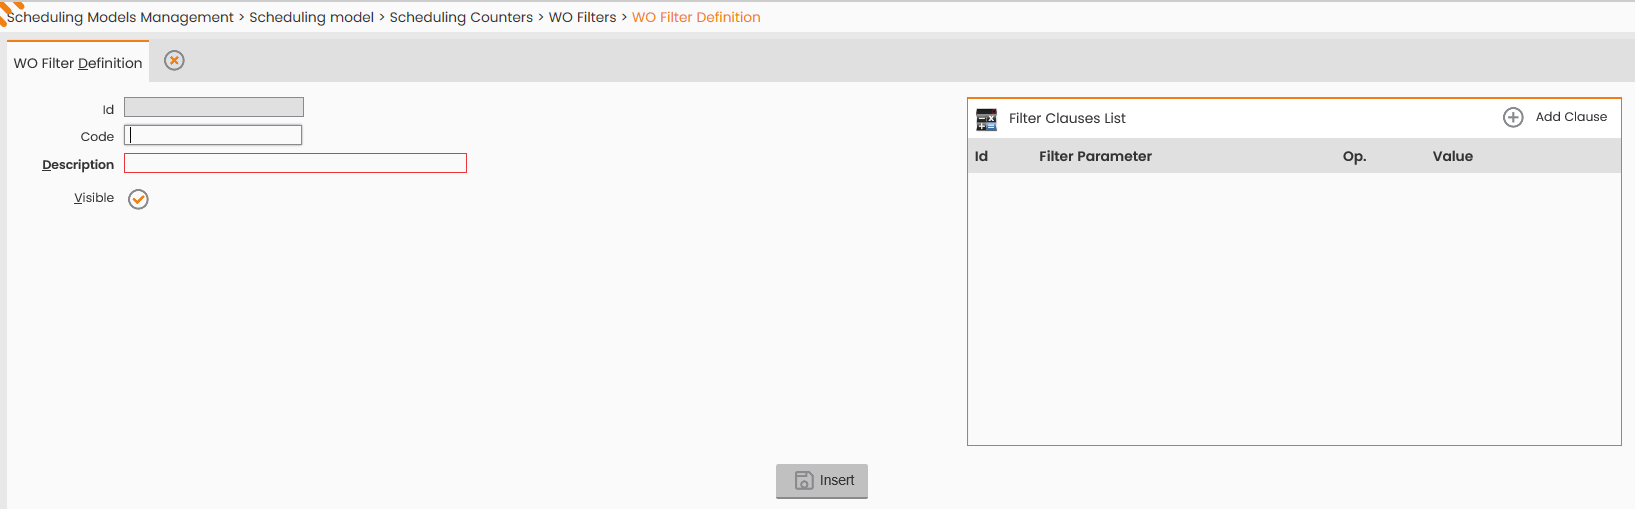Click the Id column header in clauses list
This screenshot has width=1635, height=509.
click(x=981, y=156)
